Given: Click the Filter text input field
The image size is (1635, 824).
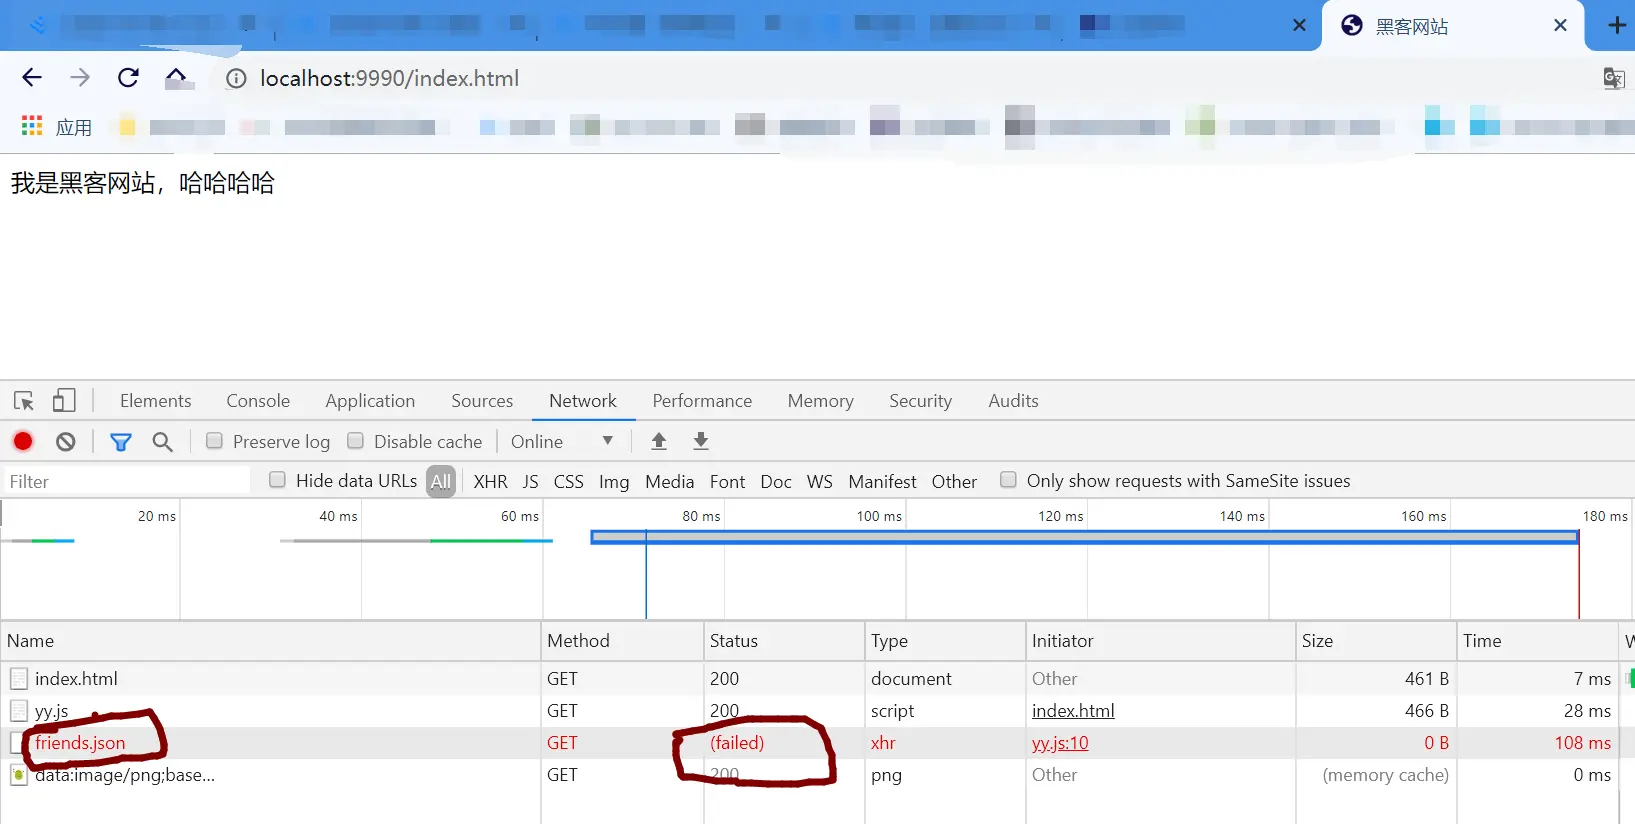Looking at the screenshot, I should [x=127, y=481].
